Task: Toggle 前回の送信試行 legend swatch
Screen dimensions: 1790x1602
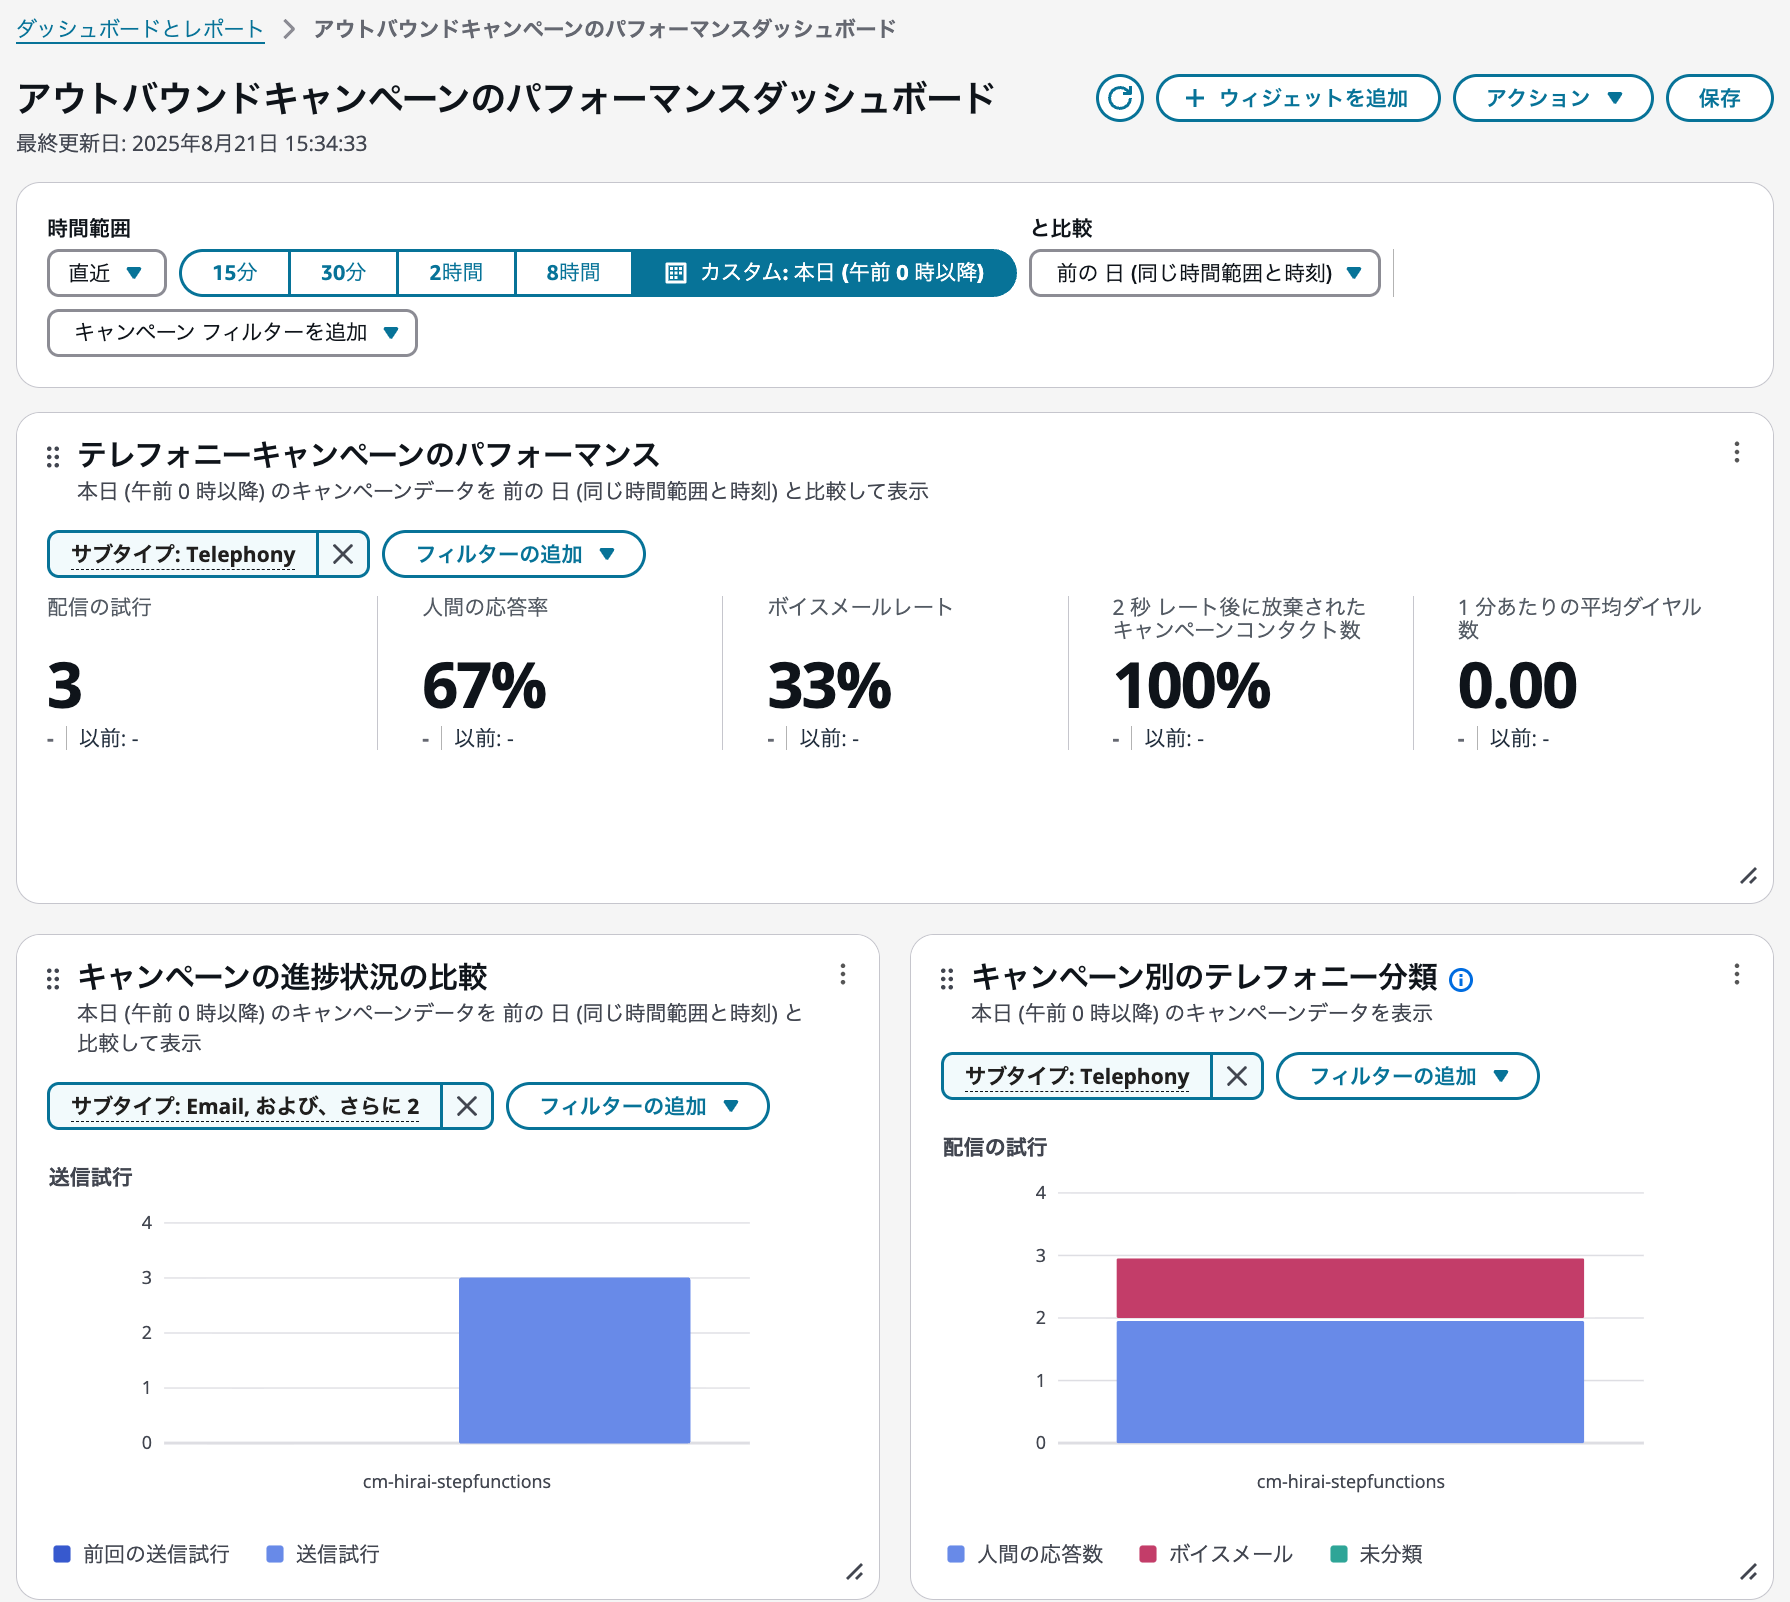Action: coord(62,1554)
